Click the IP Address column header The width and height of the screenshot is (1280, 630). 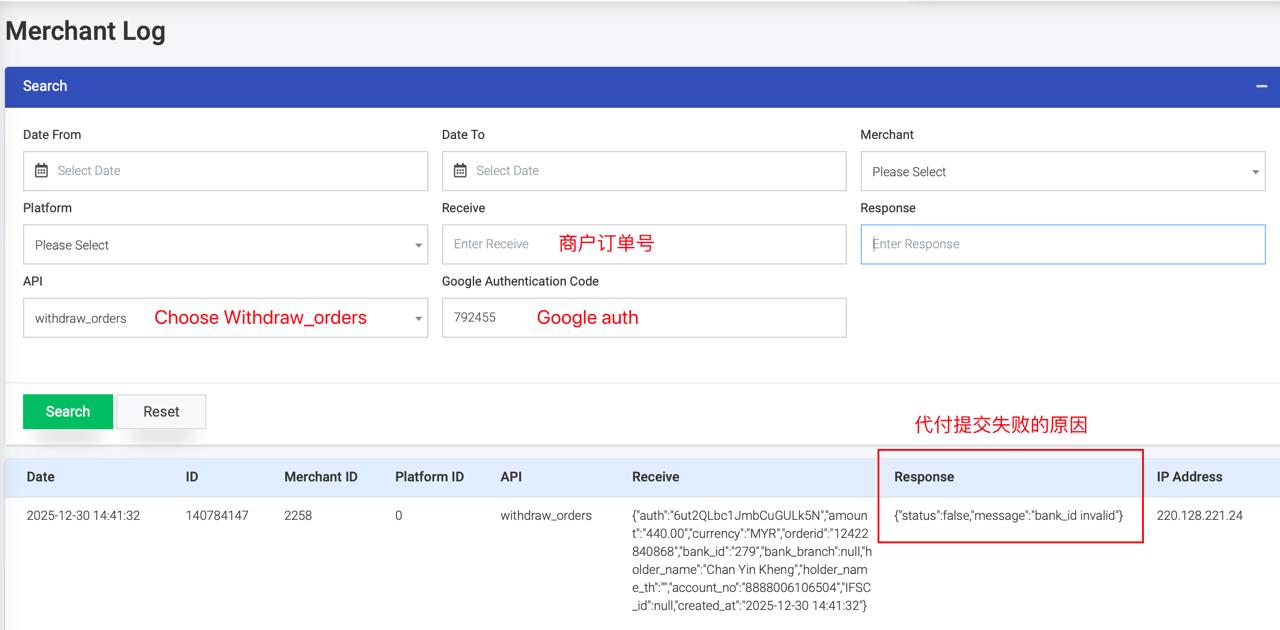[x=1189, y=477]
